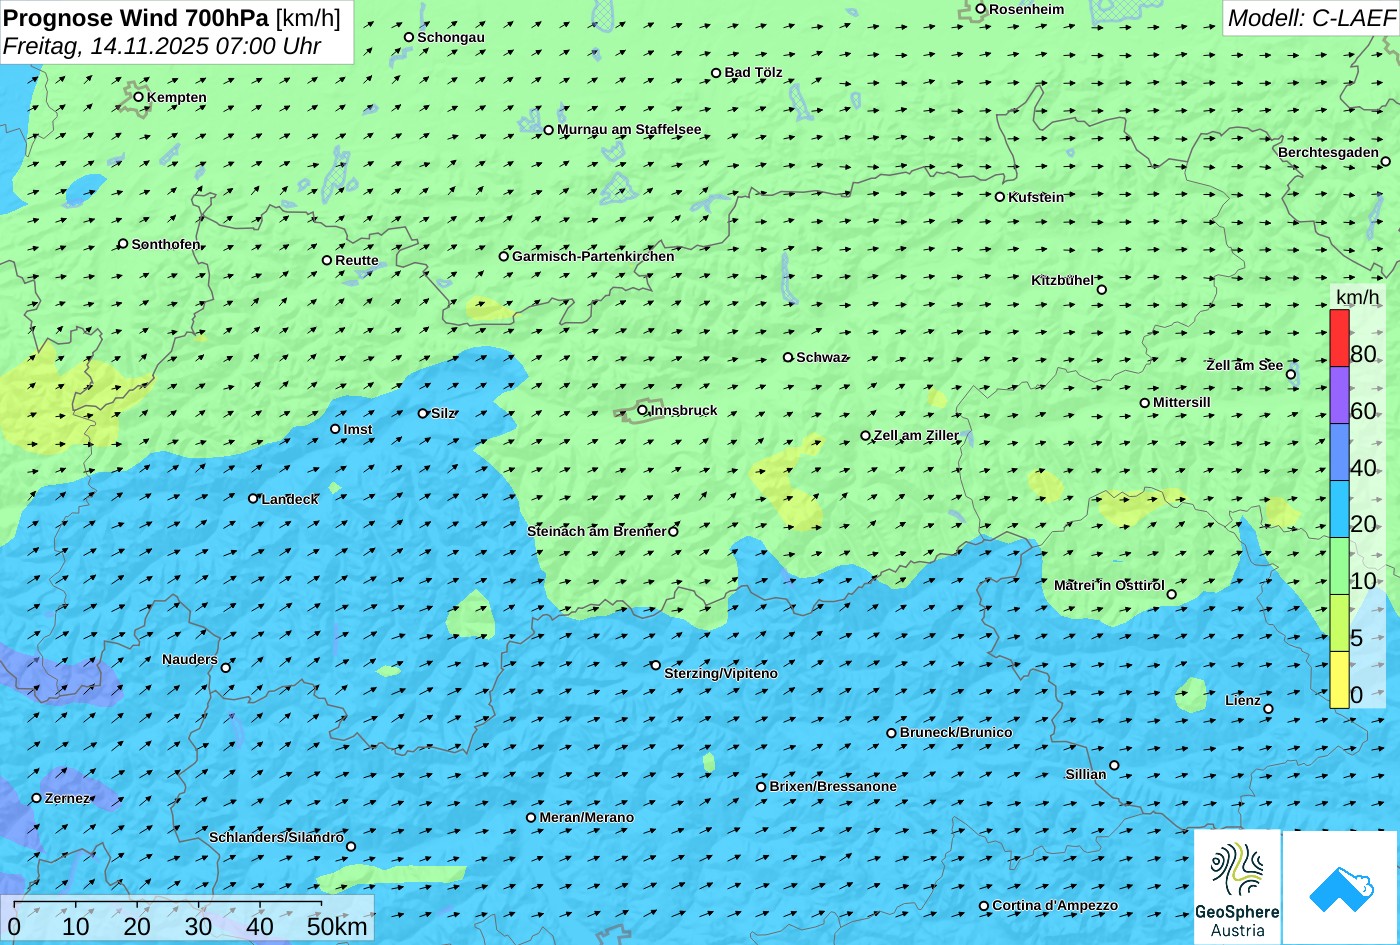Screen dimensions: 1400x945
Task: Click the 'km/h' legend heading
Action: click(1357, 297)
